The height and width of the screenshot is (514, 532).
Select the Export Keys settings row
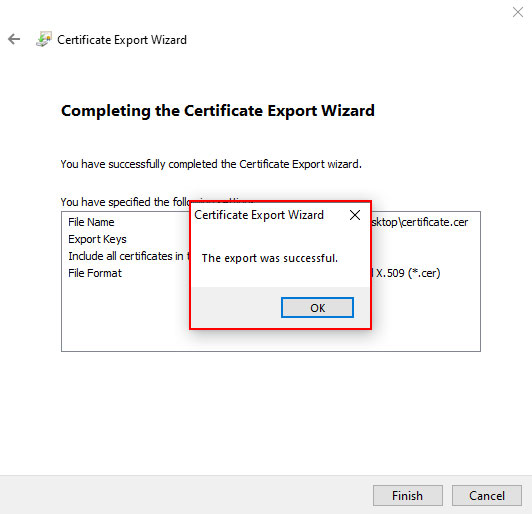(x=271, y=239)
